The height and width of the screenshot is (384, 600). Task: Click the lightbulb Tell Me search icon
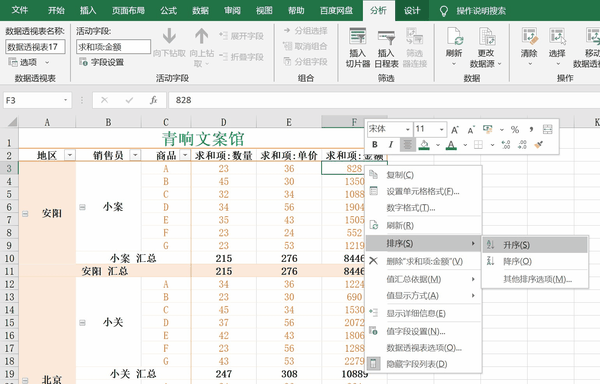click(443, 11)
